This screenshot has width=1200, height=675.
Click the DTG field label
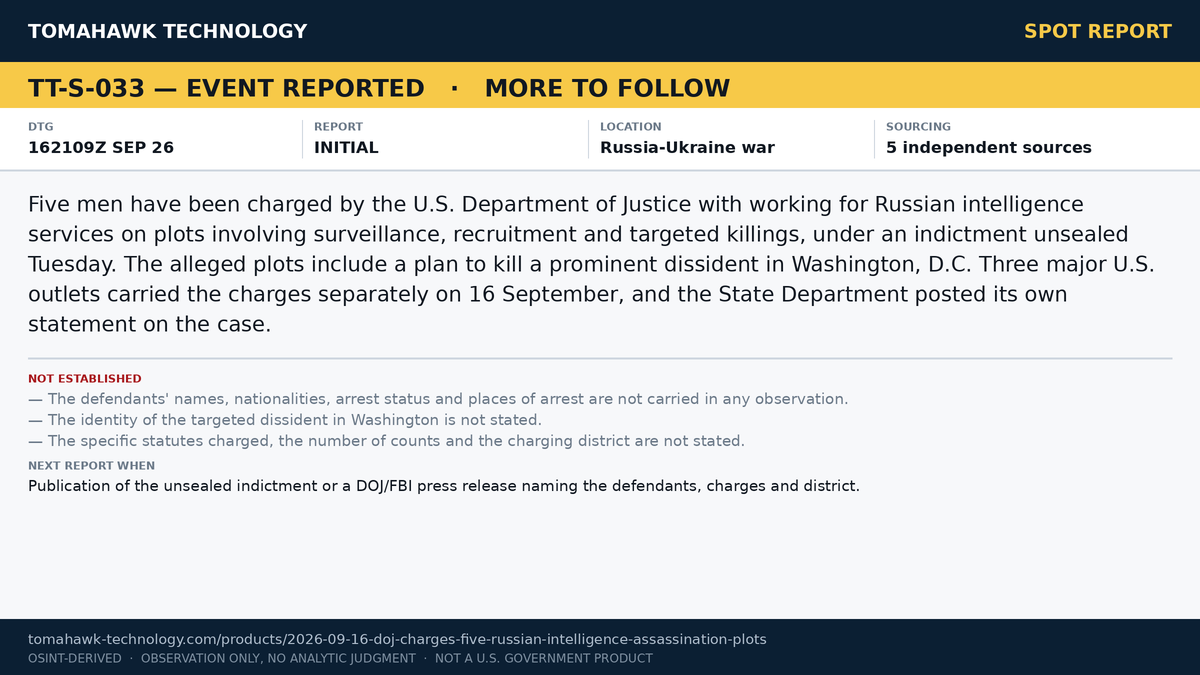click(x=41, y=127)
